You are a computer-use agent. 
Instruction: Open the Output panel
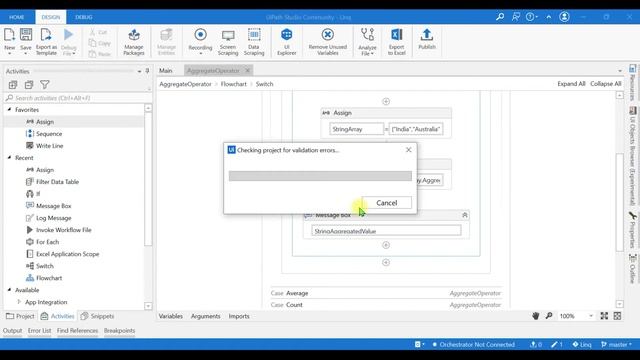13,331
